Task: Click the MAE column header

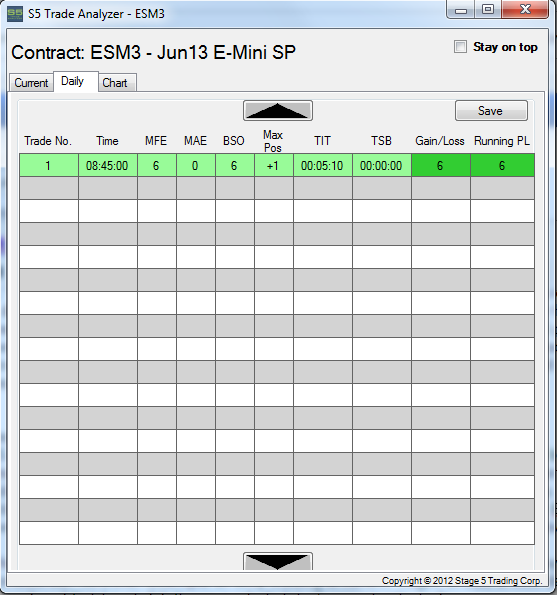Action: tap(195, 141)
